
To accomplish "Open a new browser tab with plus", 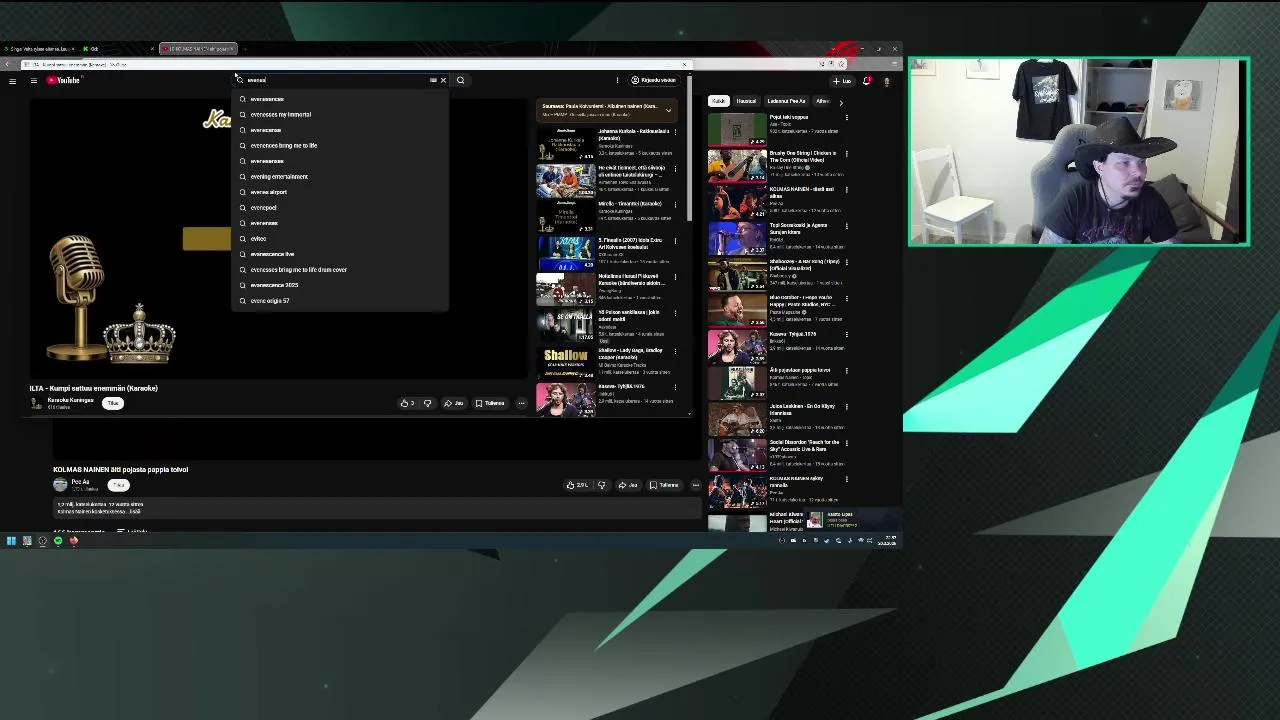I will (x=244, y=48).
